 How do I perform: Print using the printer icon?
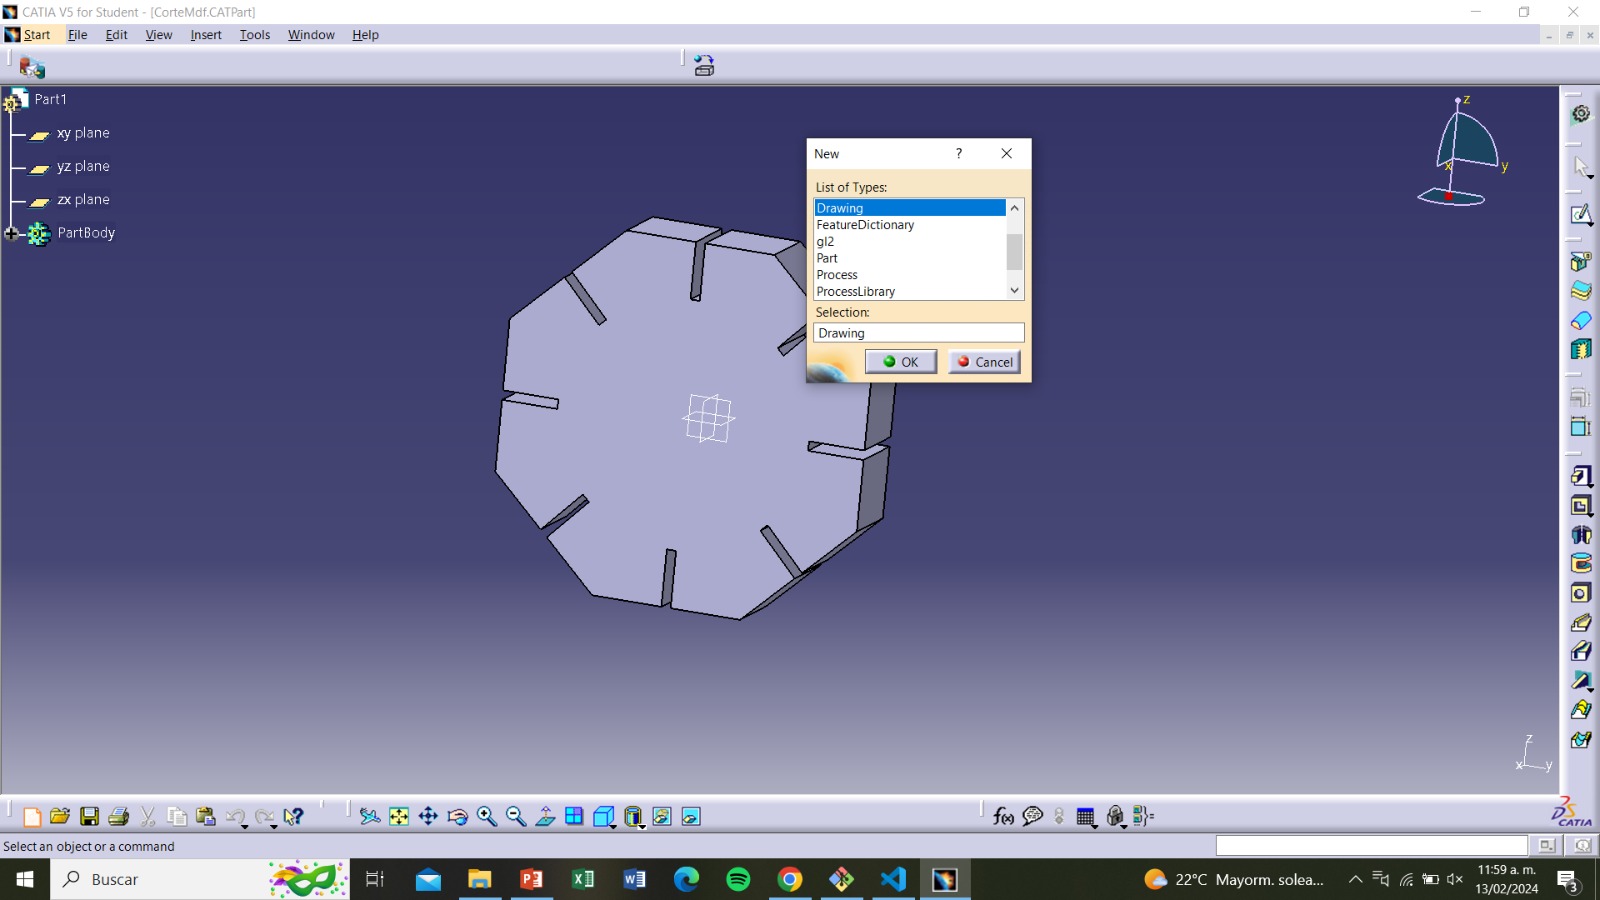[x=118, y=817]
